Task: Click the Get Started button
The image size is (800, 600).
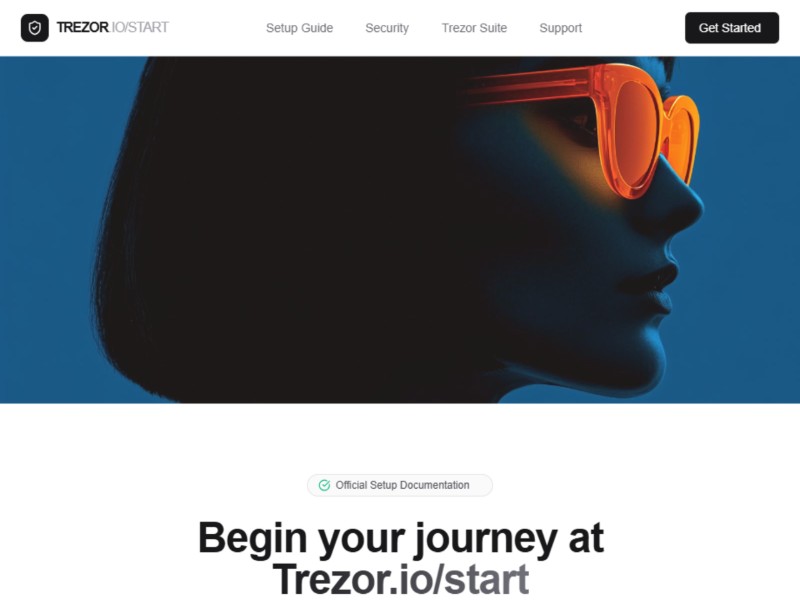Action: tap(732, 28)
